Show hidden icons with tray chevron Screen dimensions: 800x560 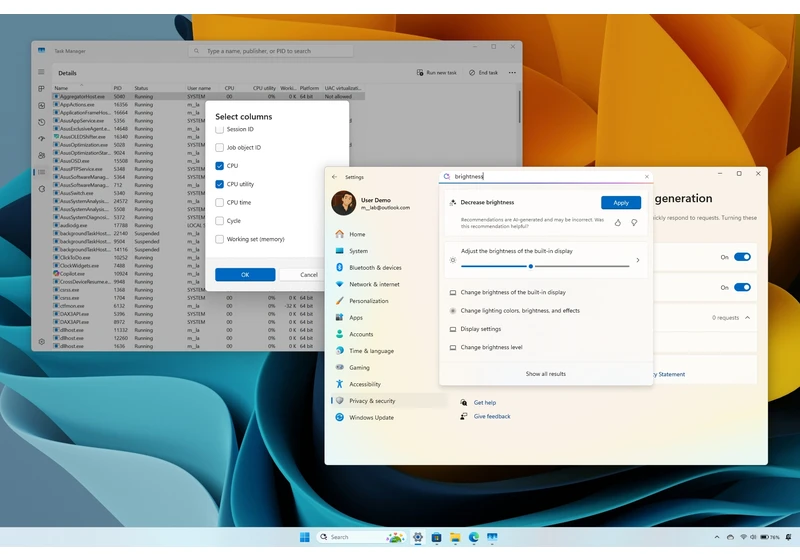(717, 537)
